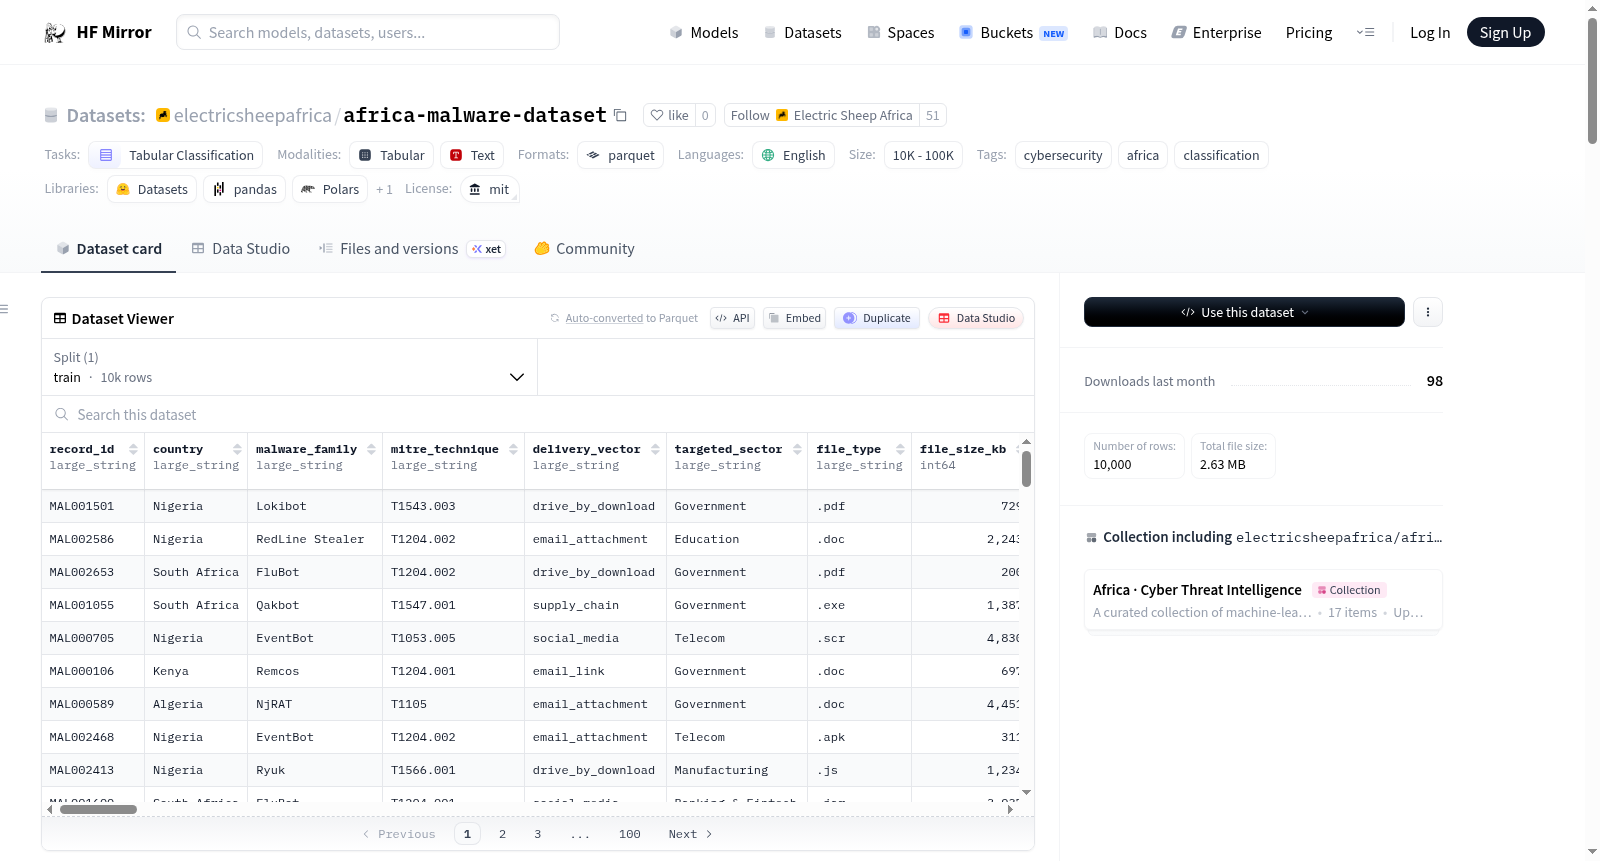Select the 10K - 100K size tag
The width and height of the screenshot is (1600, 861).
tap(923, 155)
